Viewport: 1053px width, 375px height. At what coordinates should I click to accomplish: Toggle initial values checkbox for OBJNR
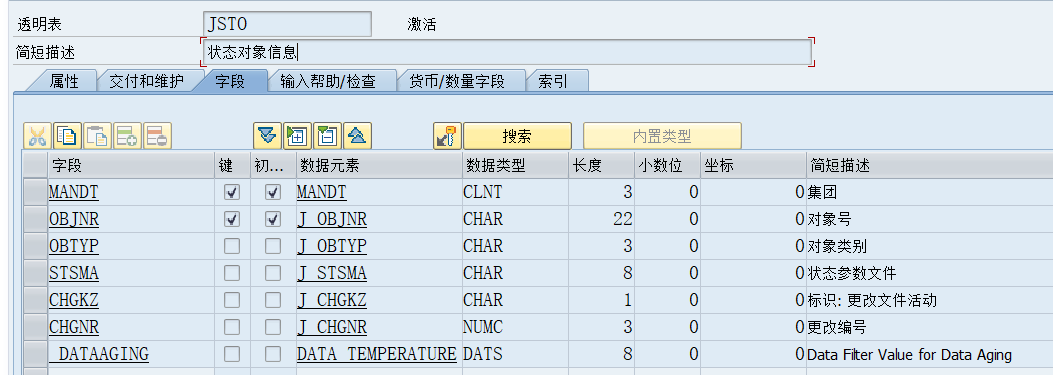pos(273,219)
